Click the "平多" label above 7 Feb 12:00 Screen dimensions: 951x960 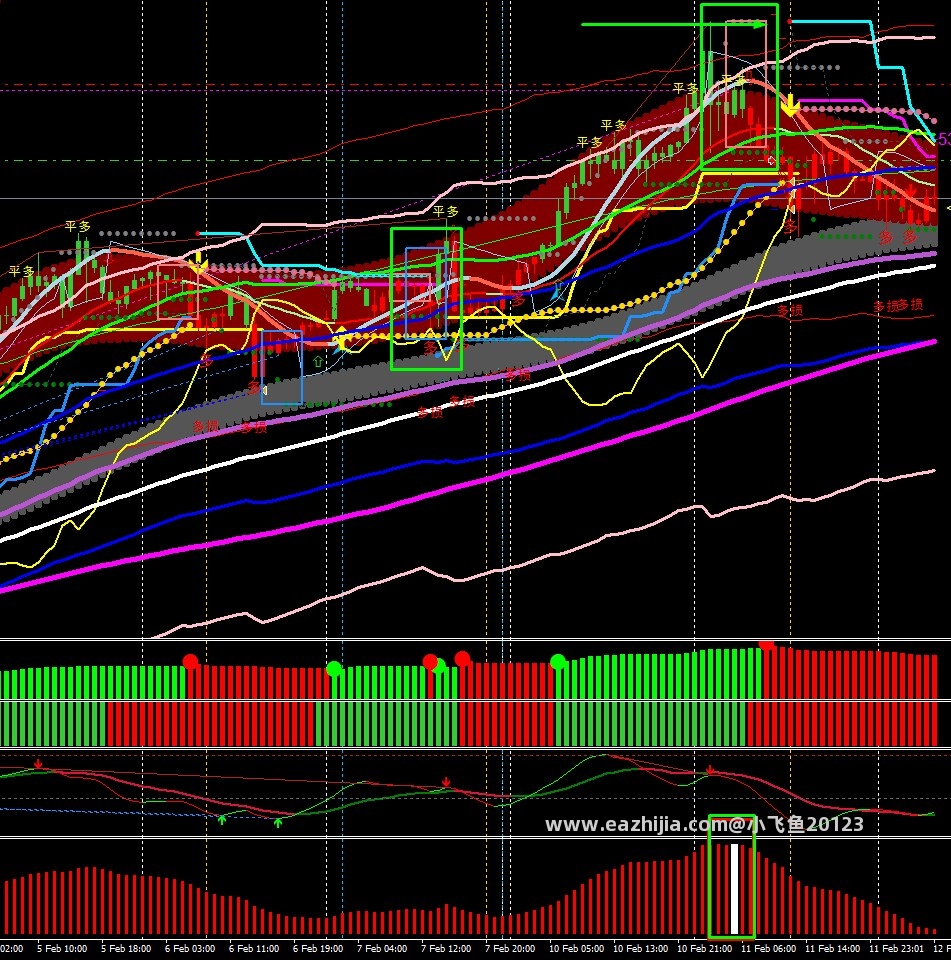coord(446,211)
